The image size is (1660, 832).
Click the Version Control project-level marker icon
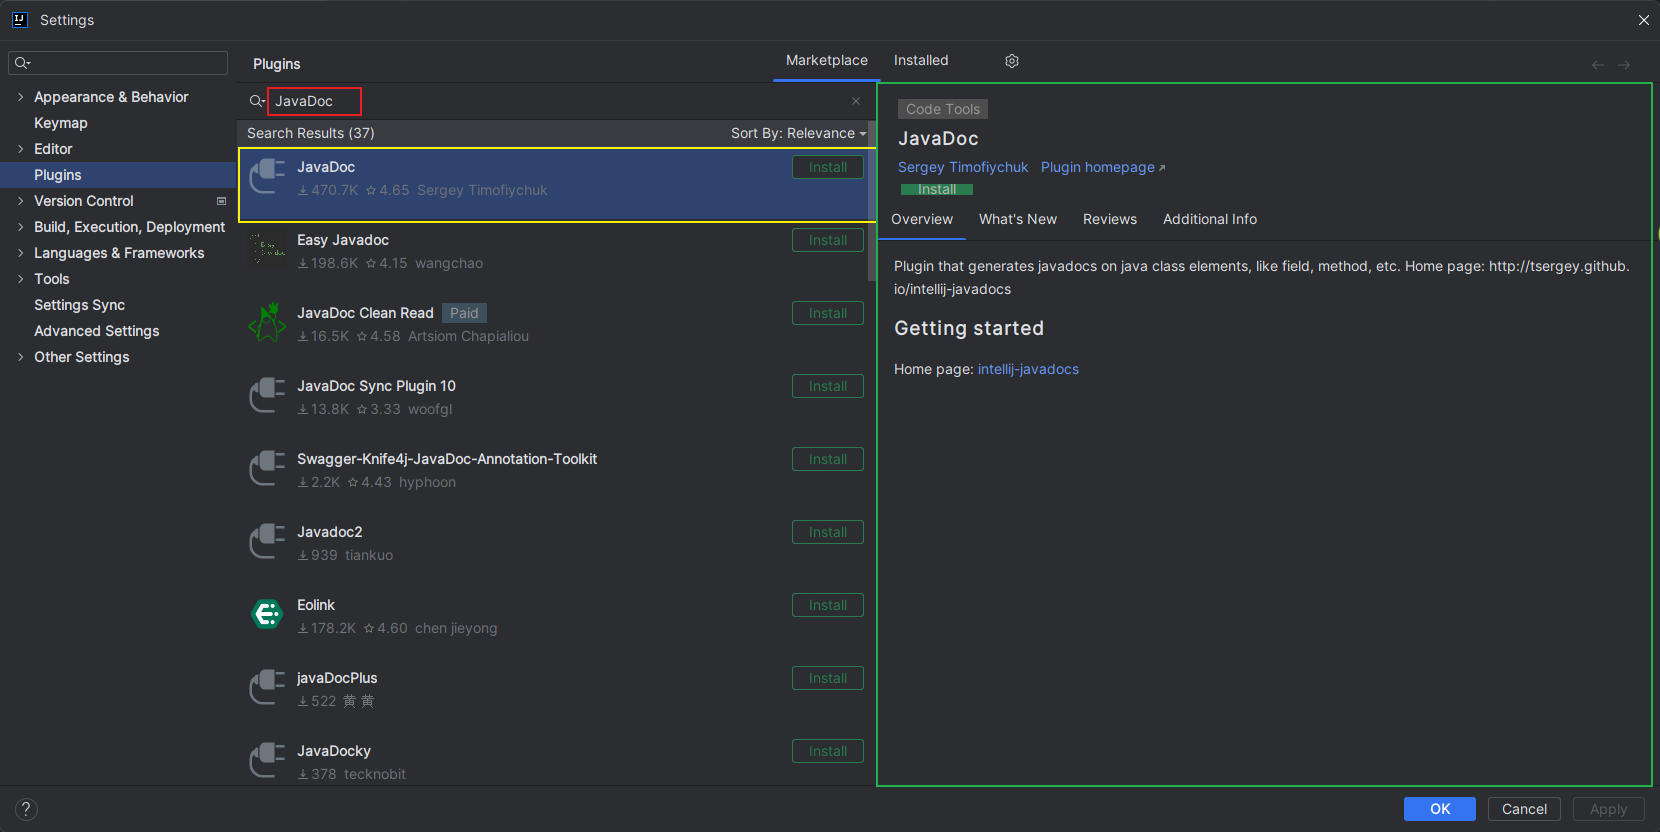(x=222, y=201)
